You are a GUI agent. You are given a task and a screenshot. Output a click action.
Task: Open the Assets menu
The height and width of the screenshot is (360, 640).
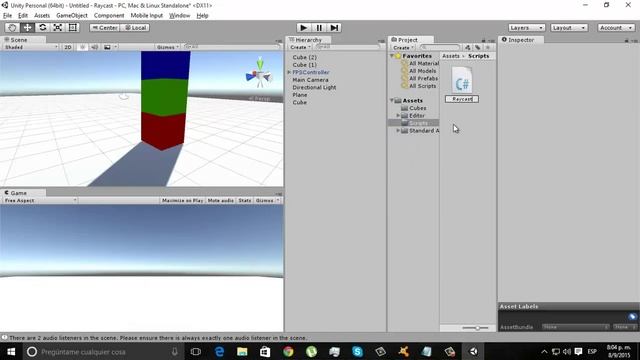pyautogui.click(x=42, y=16)
